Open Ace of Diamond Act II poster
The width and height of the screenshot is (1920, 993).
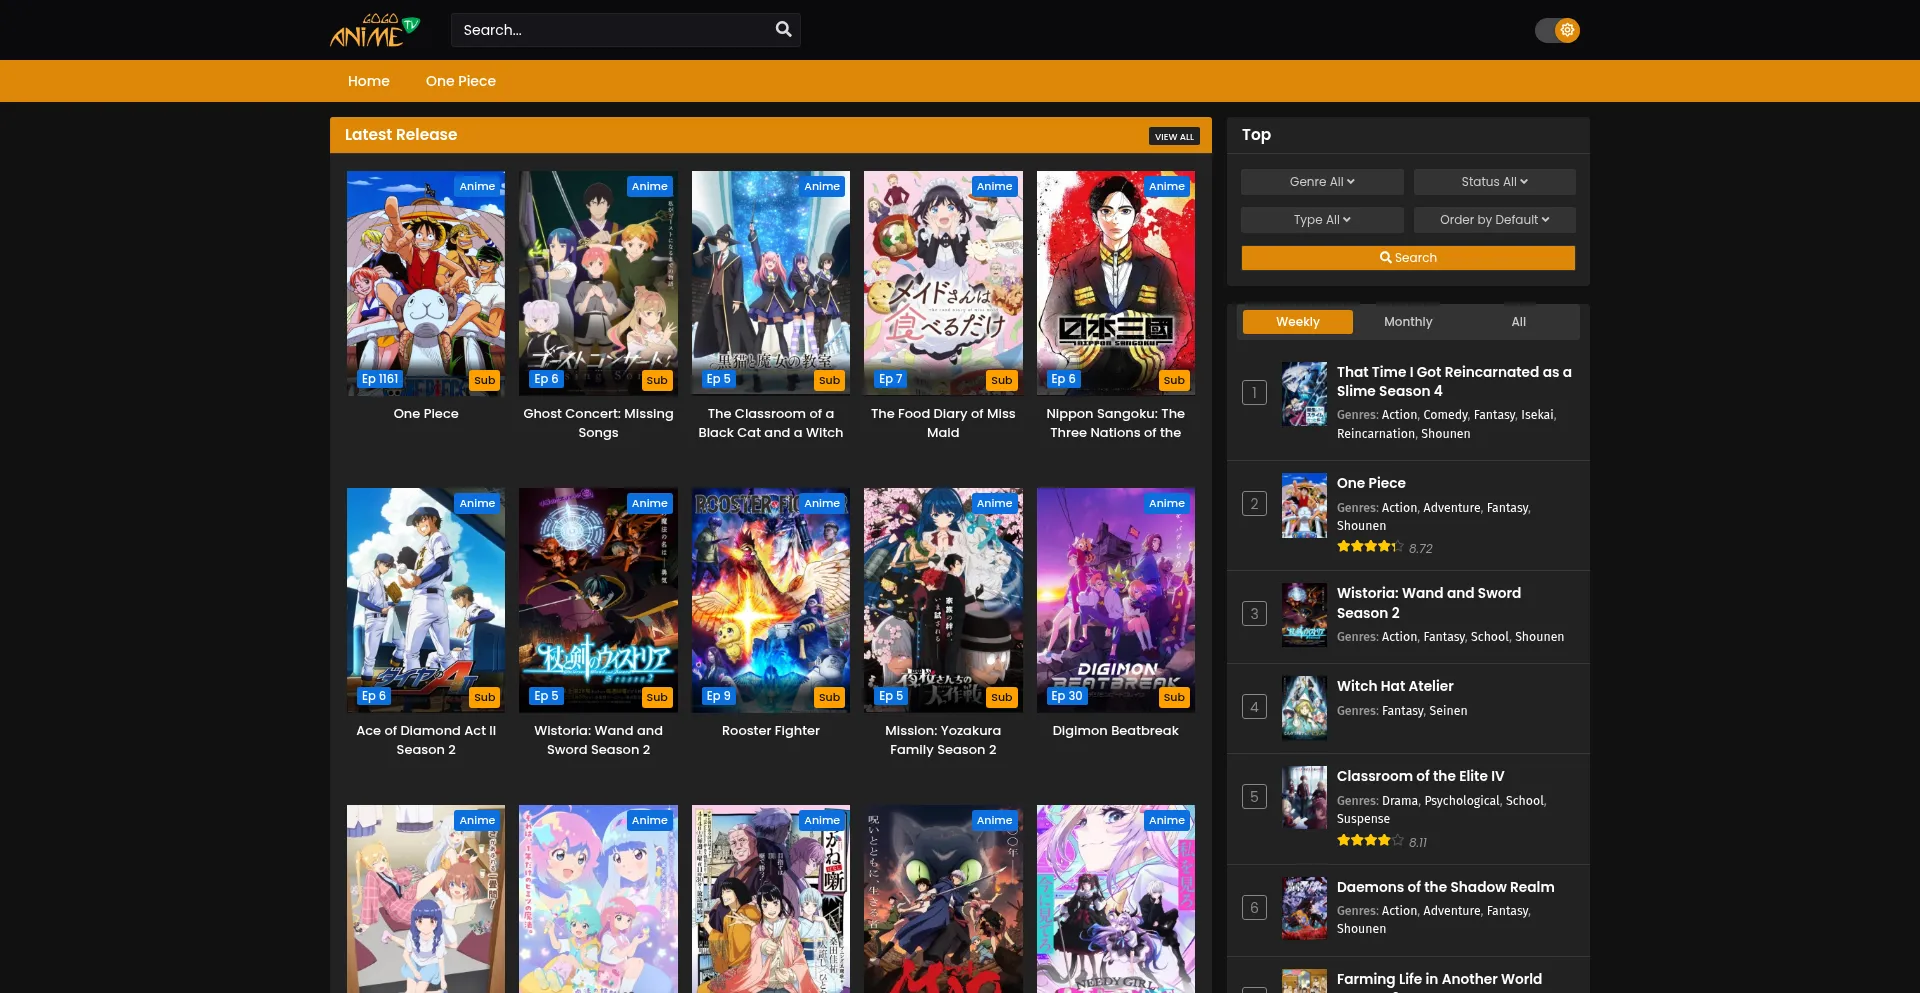coord(426,600)
